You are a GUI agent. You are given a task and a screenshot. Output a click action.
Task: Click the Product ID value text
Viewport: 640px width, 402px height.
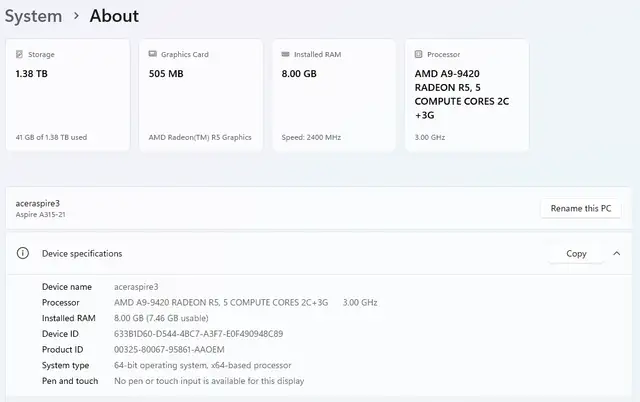point(169,350)
